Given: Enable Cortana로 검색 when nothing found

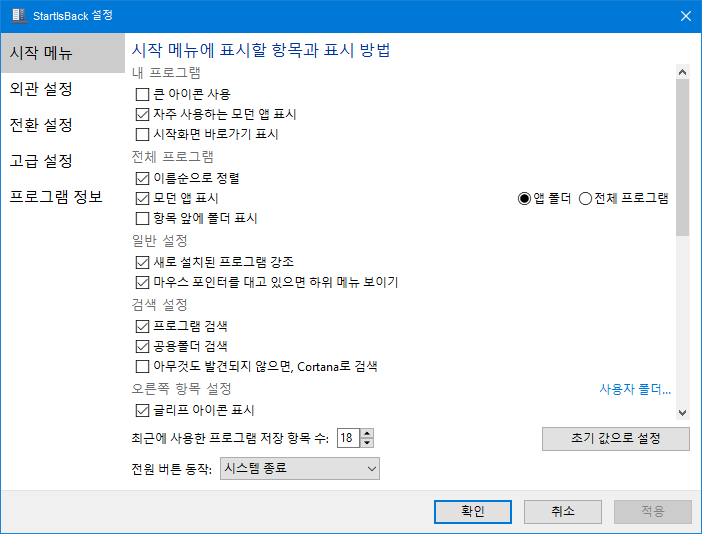Looking at the screenshot, I should (x=142, y=367).
